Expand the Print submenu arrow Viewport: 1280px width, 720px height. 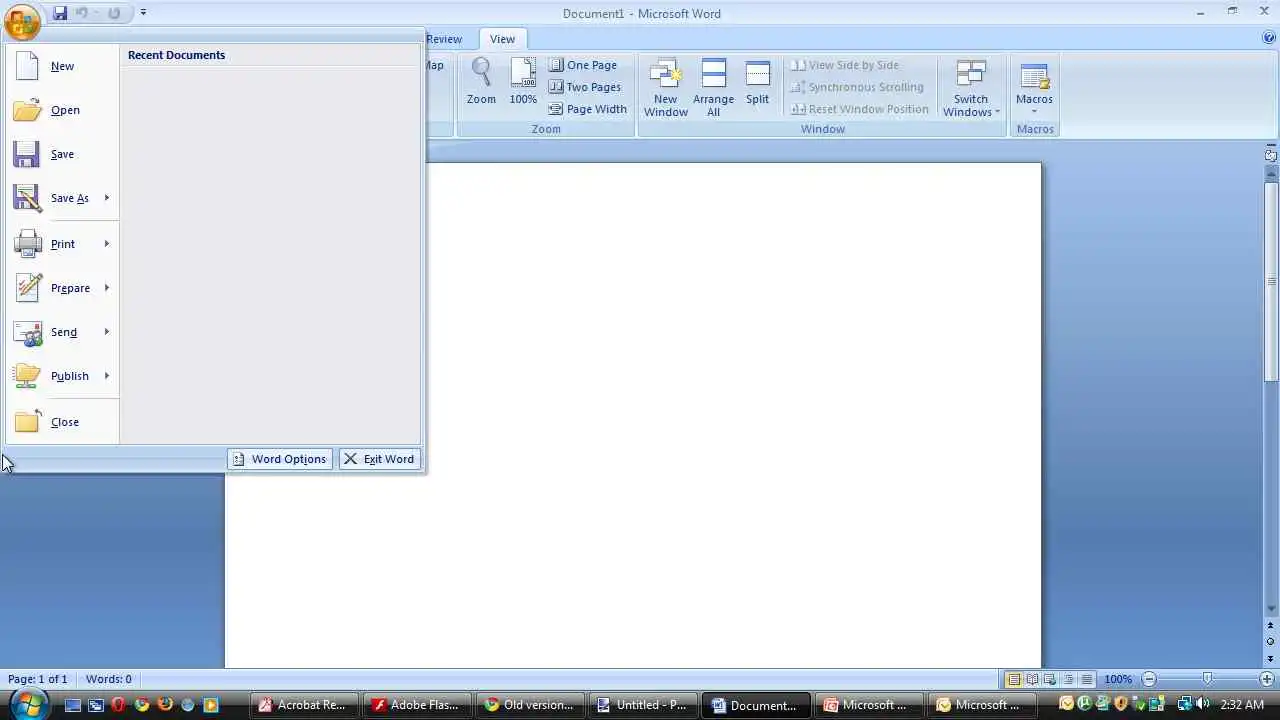click(107, 244)
